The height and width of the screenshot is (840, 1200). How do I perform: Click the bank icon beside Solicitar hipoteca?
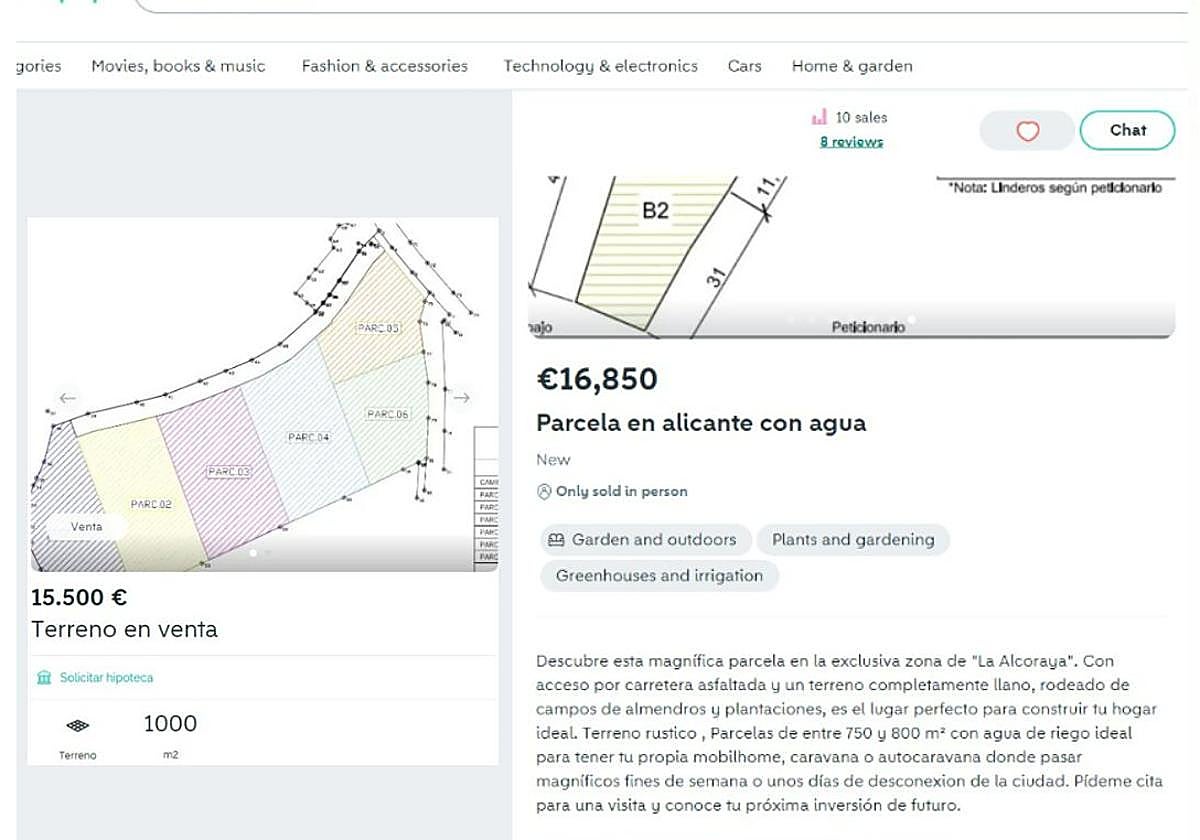click(x=43, y=678)
